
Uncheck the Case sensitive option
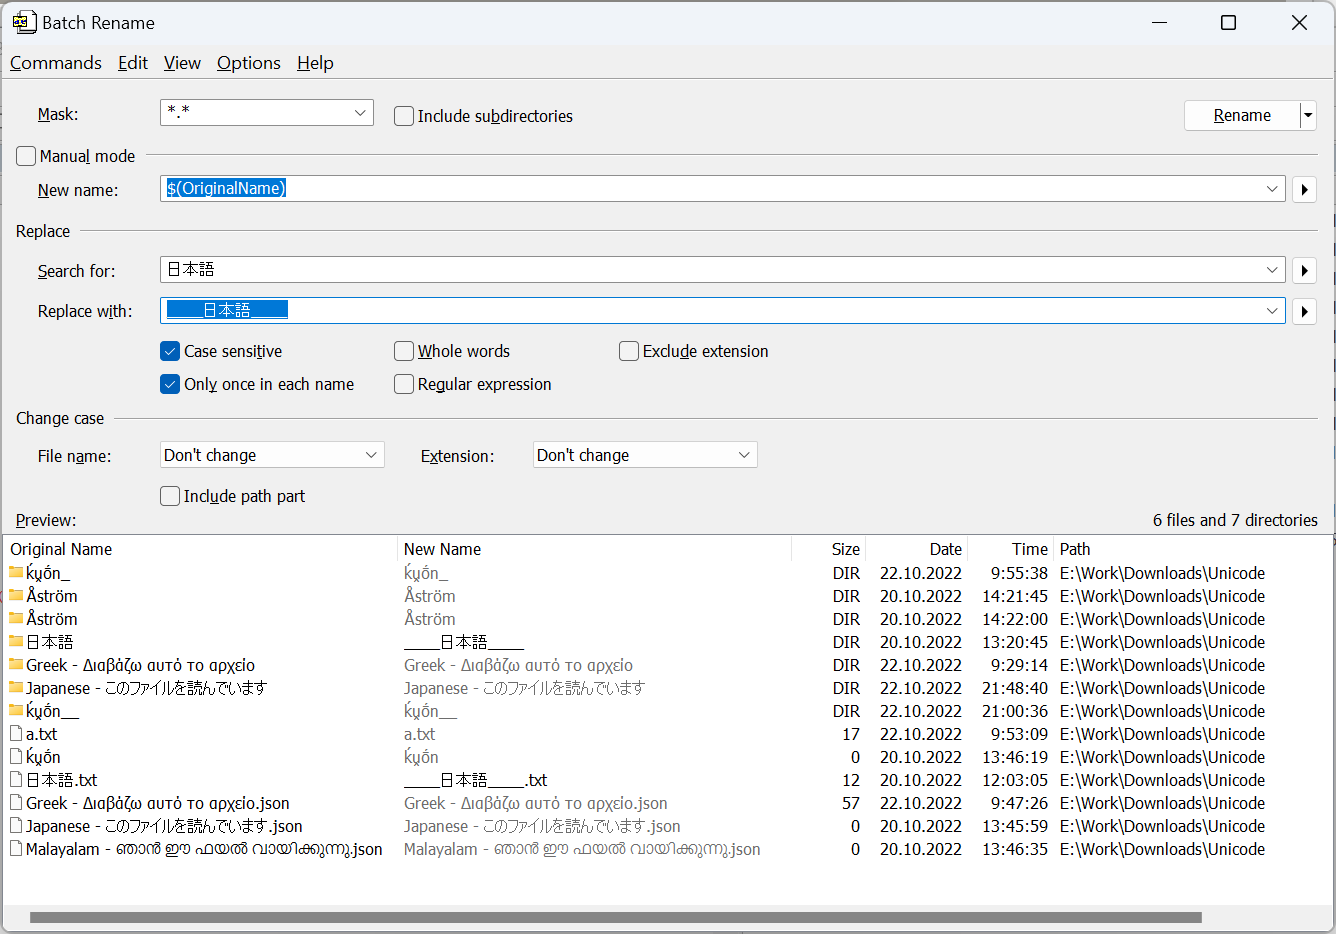click(x=170, y=351)
